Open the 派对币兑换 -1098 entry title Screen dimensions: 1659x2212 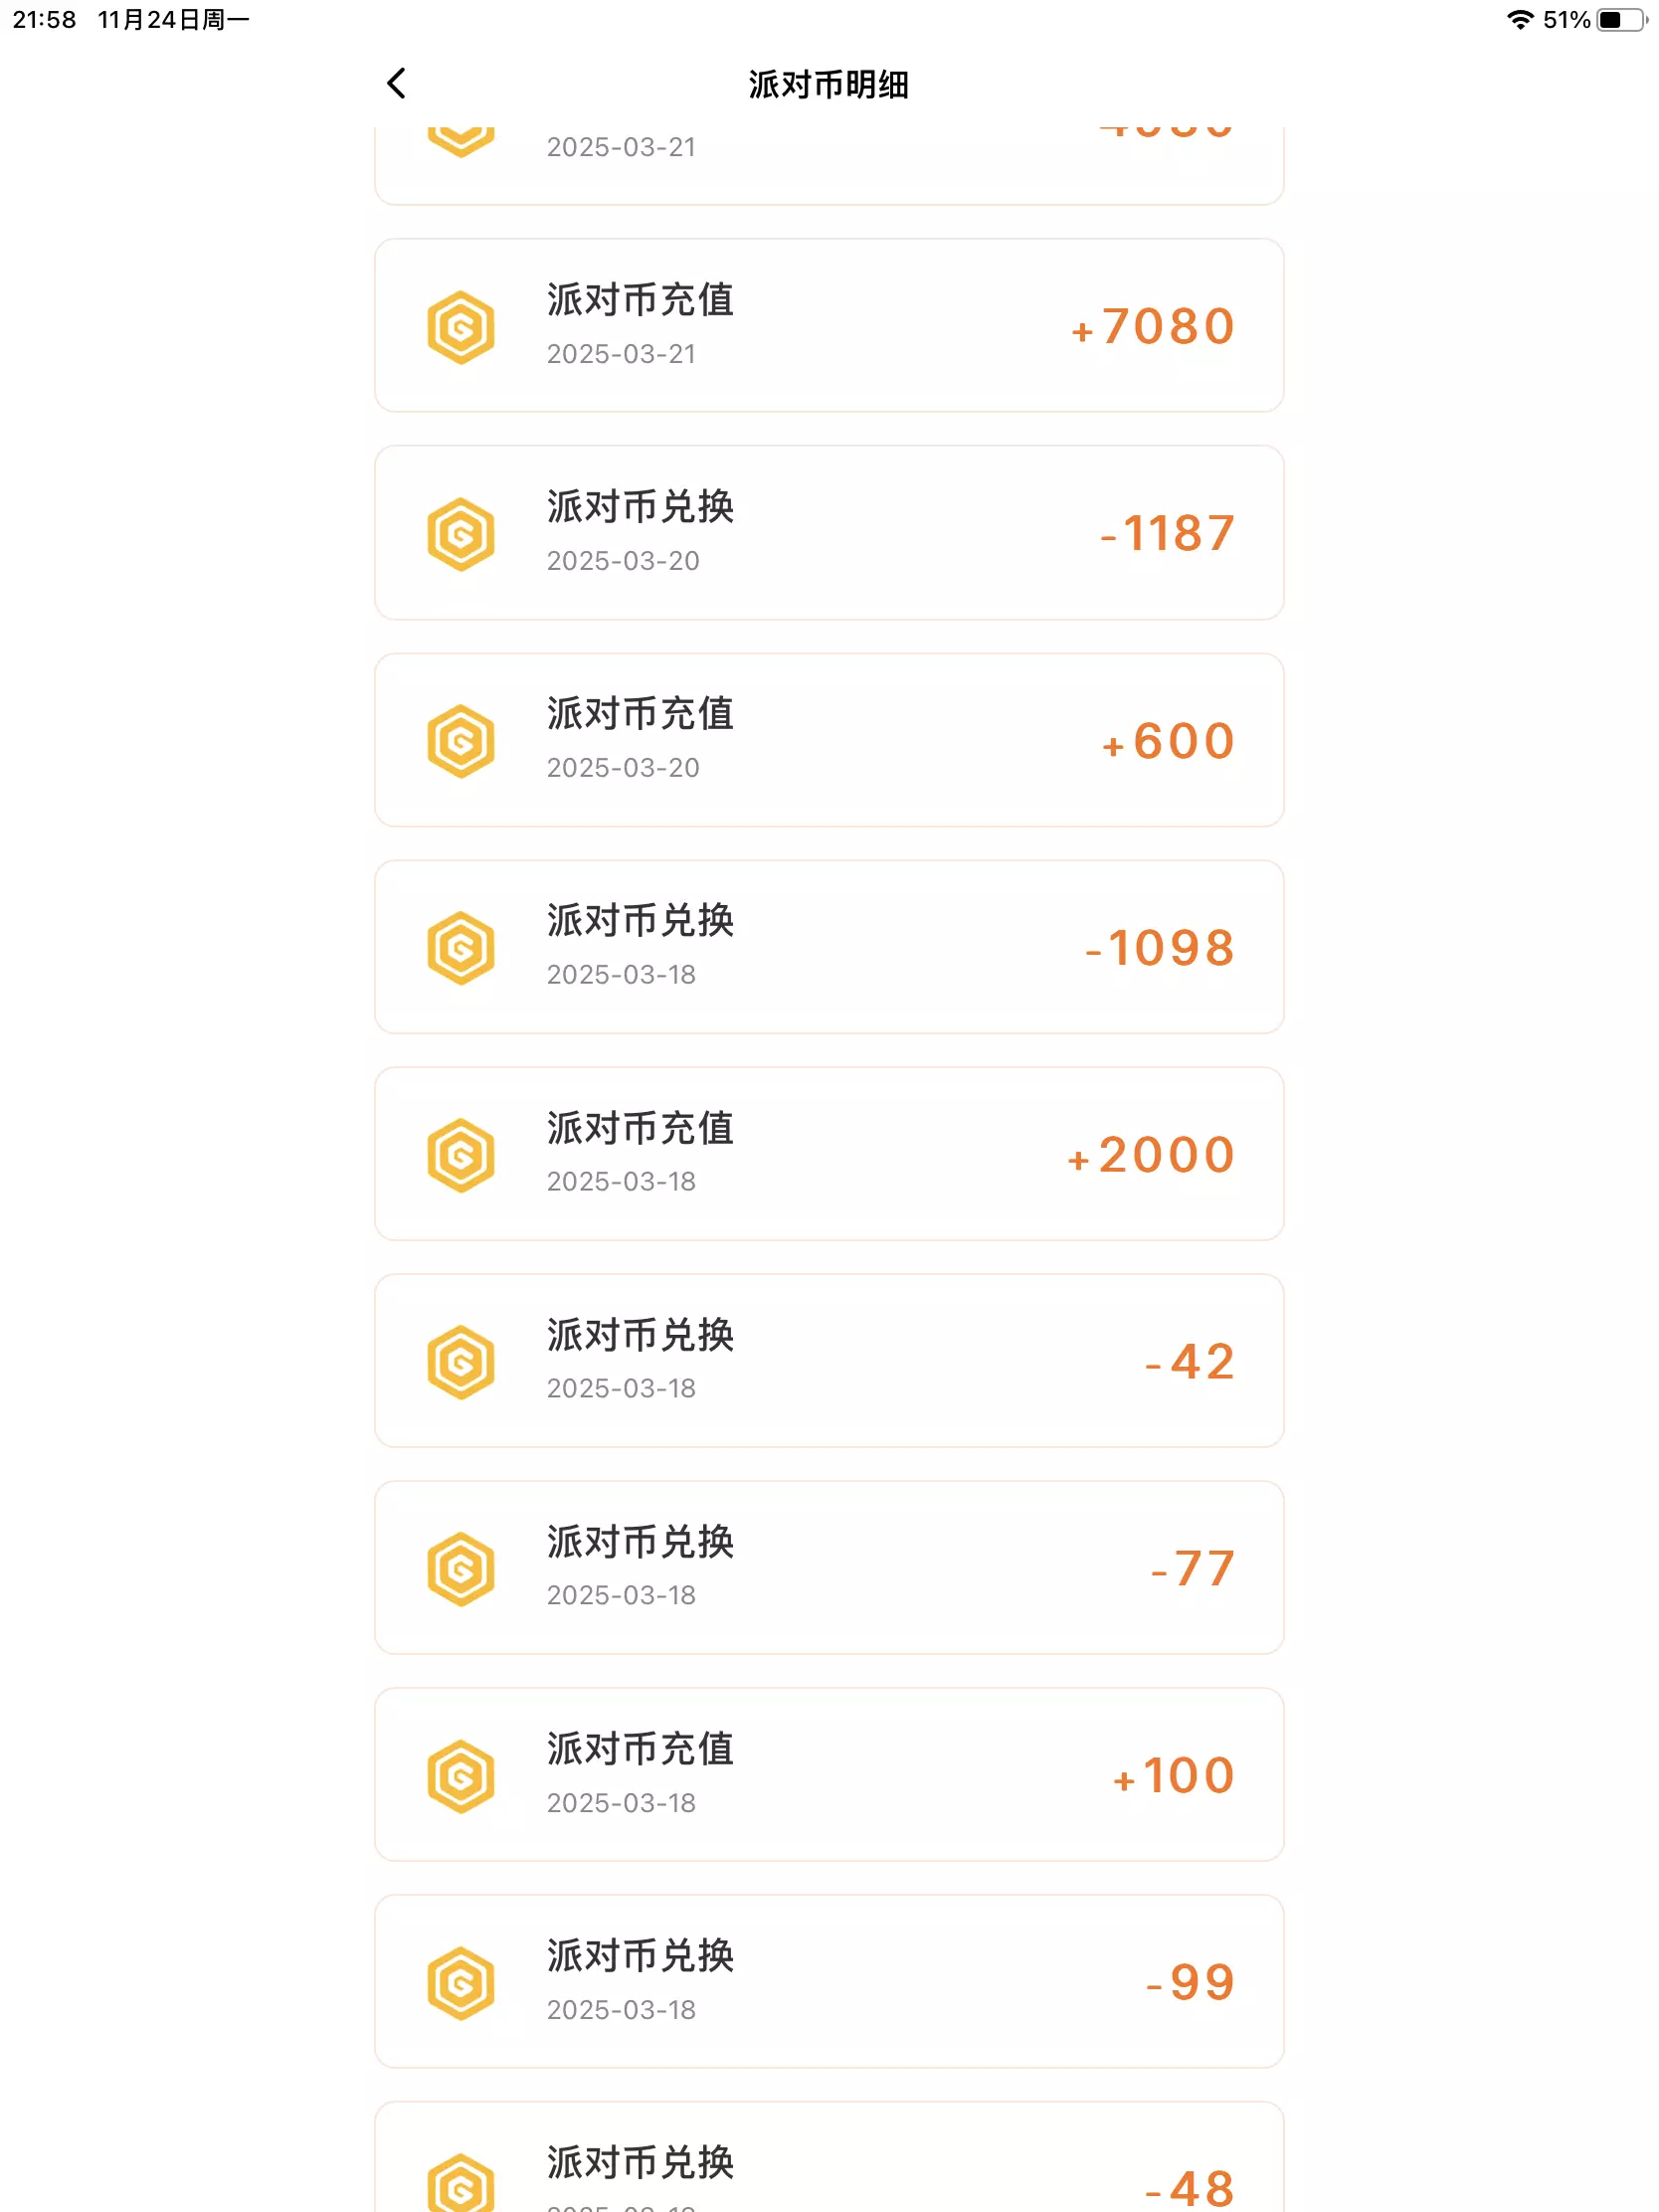tap(640, 921)
